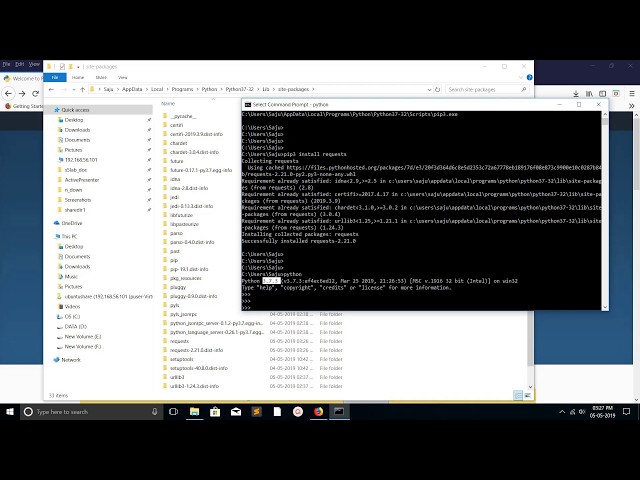Image resolution: width=640 pixels, height=480 pixels.
Task: Show hidden system tray icons
Action: pyautogui.click(x=562, y=412)
